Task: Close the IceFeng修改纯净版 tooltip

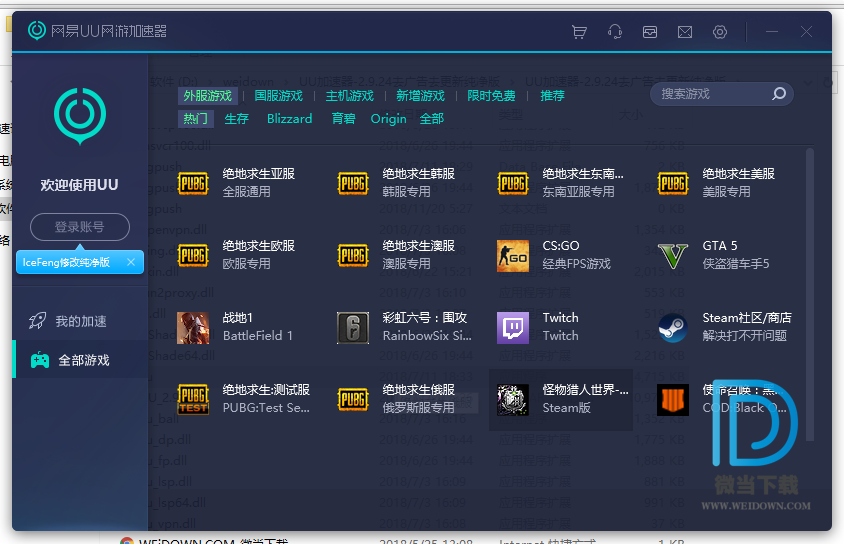Action: (x=131, y=262)
